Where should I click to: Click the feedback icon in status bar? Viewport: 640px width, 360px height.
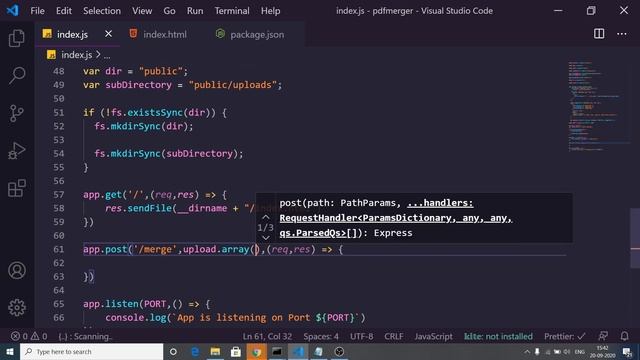coord(603,336)
